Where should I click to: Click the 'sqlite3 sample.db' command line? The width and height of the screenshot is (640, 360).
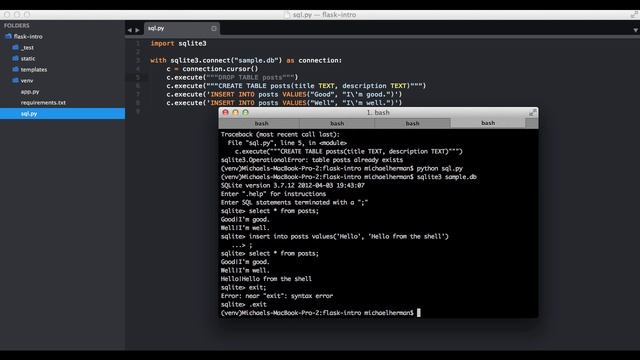click(349, 177)
